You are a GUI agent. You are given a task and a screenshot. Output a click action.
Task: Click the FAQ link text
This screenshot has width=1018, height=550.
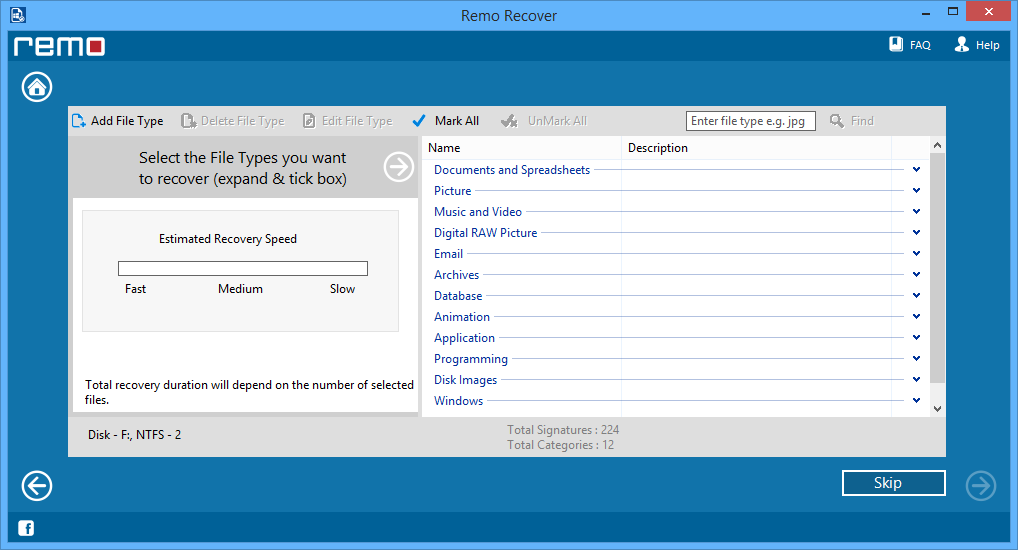click(920, 45)
